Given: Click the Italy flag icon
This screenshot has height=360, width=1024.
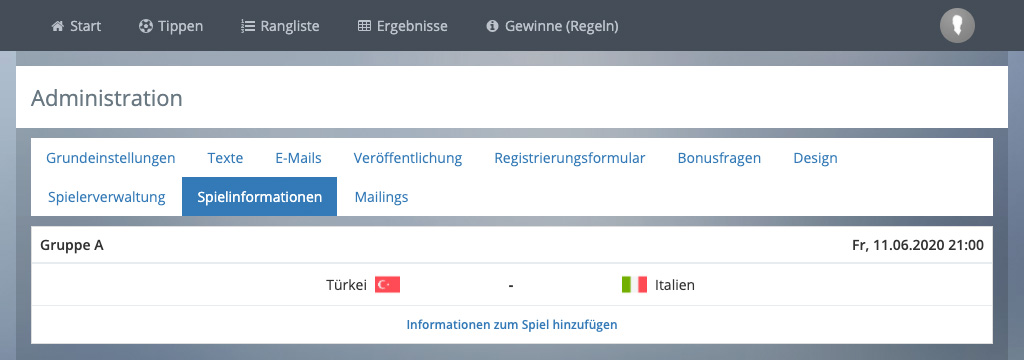Looking at the screenshot, I should (x=634, y=285).
